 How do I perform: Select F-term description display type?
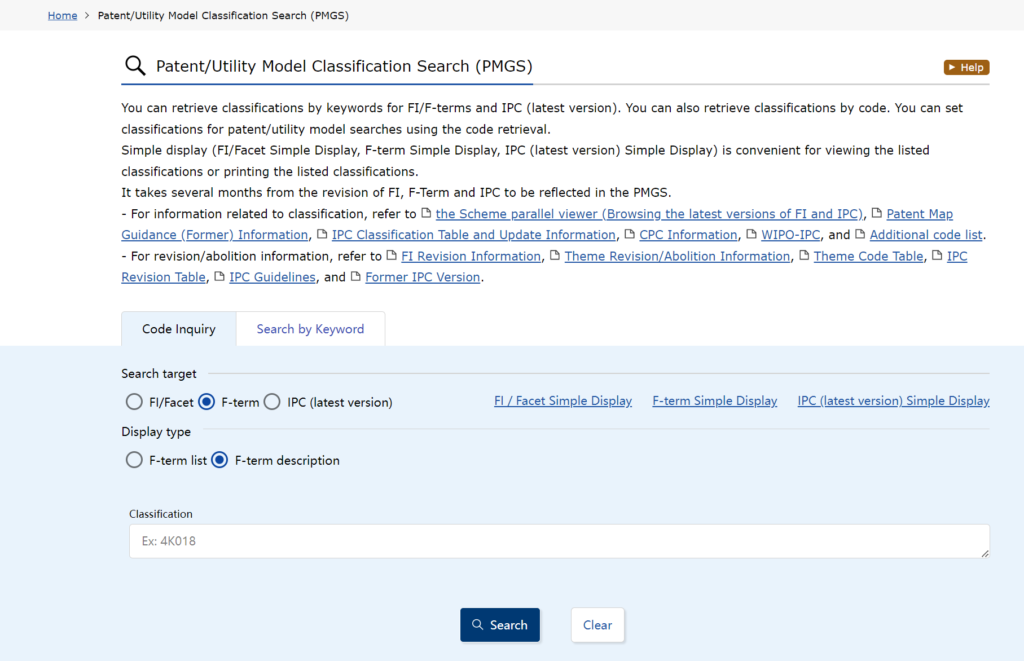coord(220,460)
